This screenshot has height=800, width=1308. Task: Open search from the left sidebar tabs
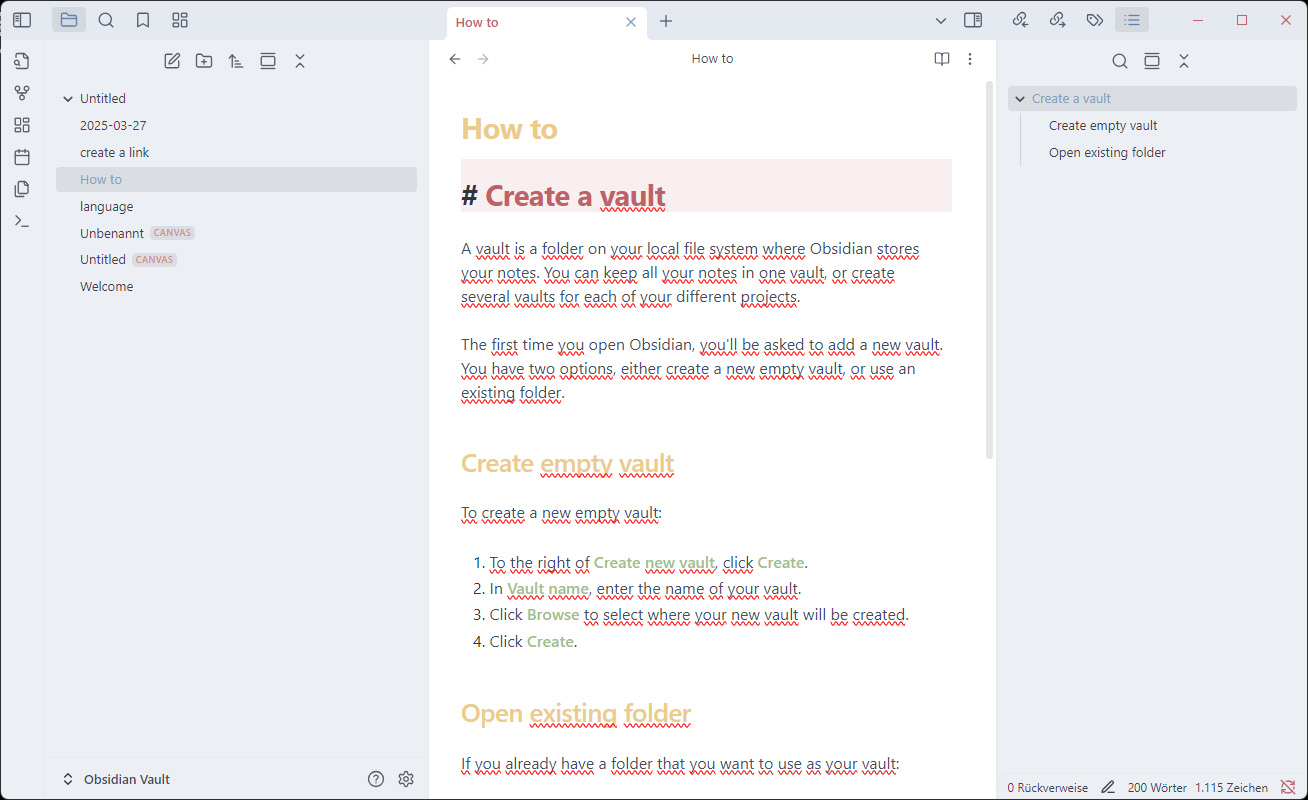(106, 20)
